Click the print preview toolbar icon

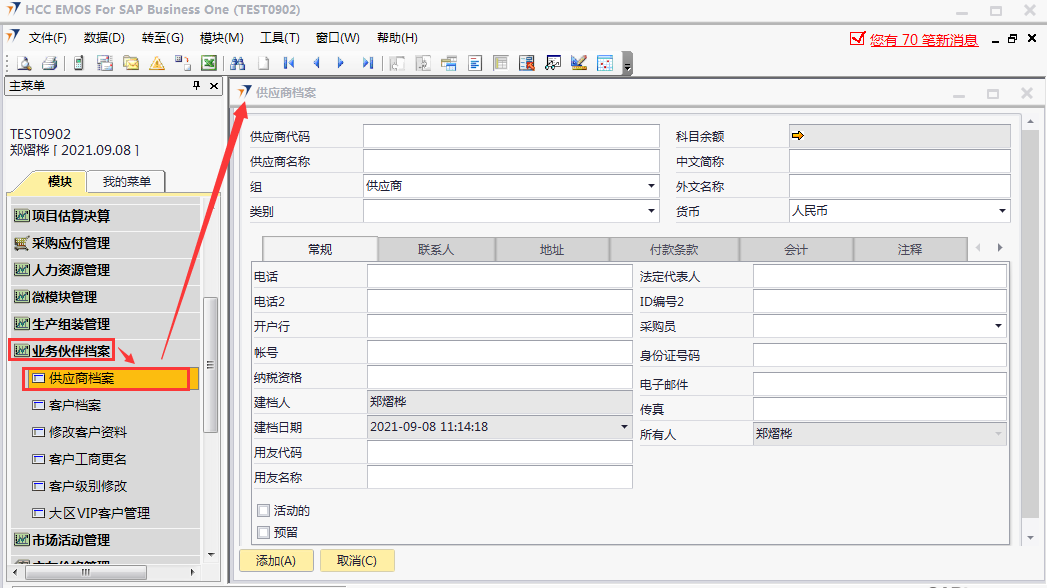[24, 63]
